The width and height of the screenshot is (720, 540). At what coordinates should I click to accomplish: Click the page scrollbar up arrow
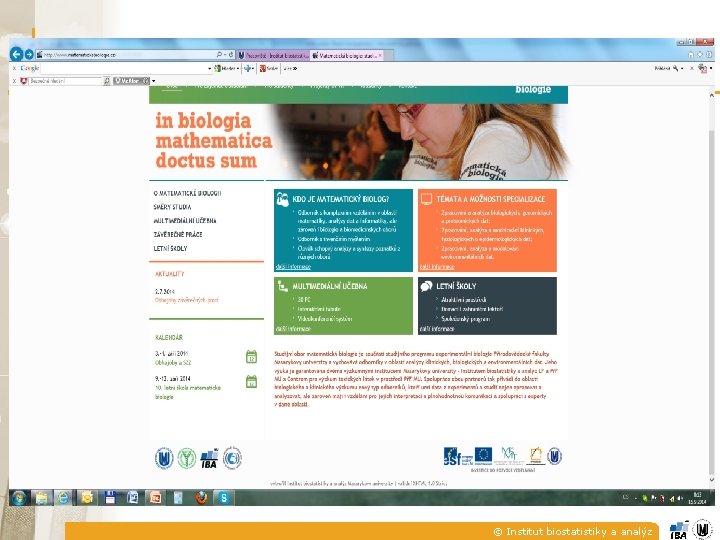click(x=712, y=95)
